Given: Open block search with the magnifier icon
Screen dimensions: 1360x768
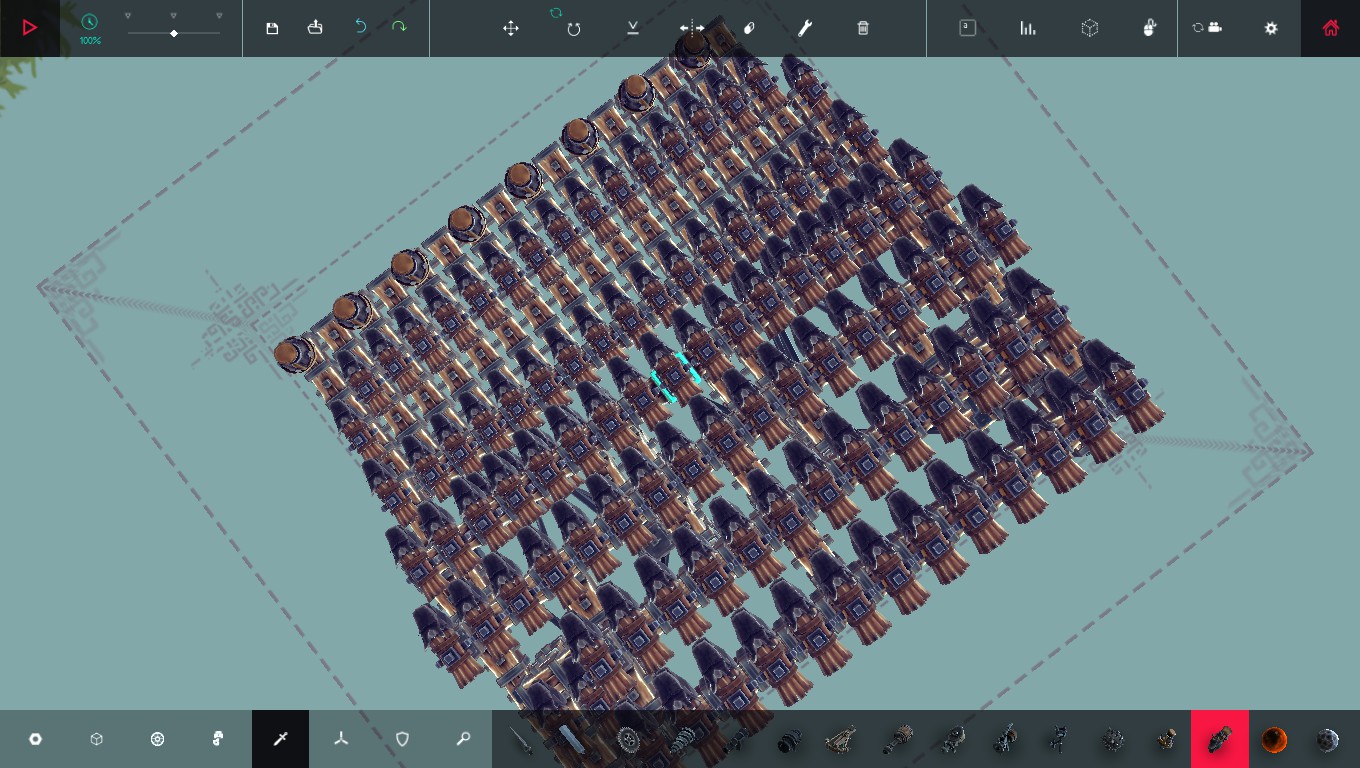Looking at the screenshot, I should [x=463, y=739].
